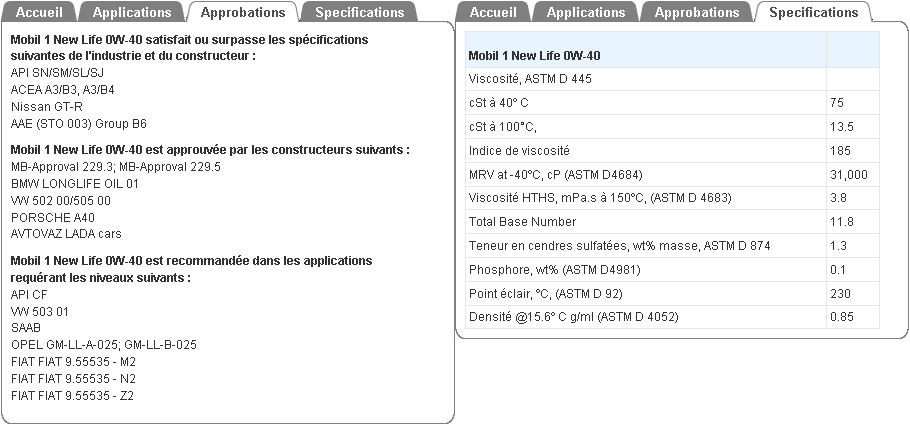
Task: Click the cSt à 40° C value 75
Action: point(837,102)
